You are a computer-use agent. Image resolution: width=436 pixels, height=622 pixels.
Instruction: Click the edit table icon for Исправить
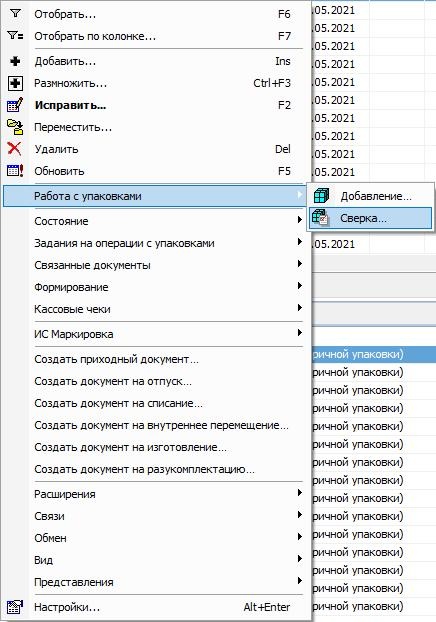pos(15,105)
